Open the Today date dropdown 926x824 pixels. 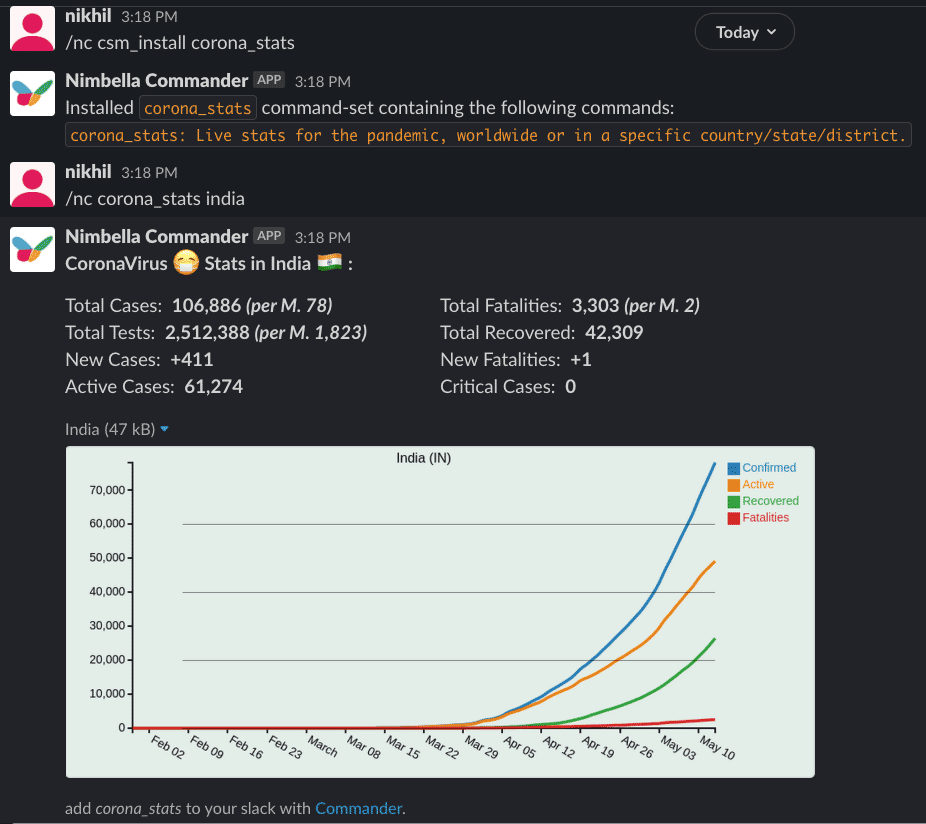pyautogui.click(x=745, y=32)
